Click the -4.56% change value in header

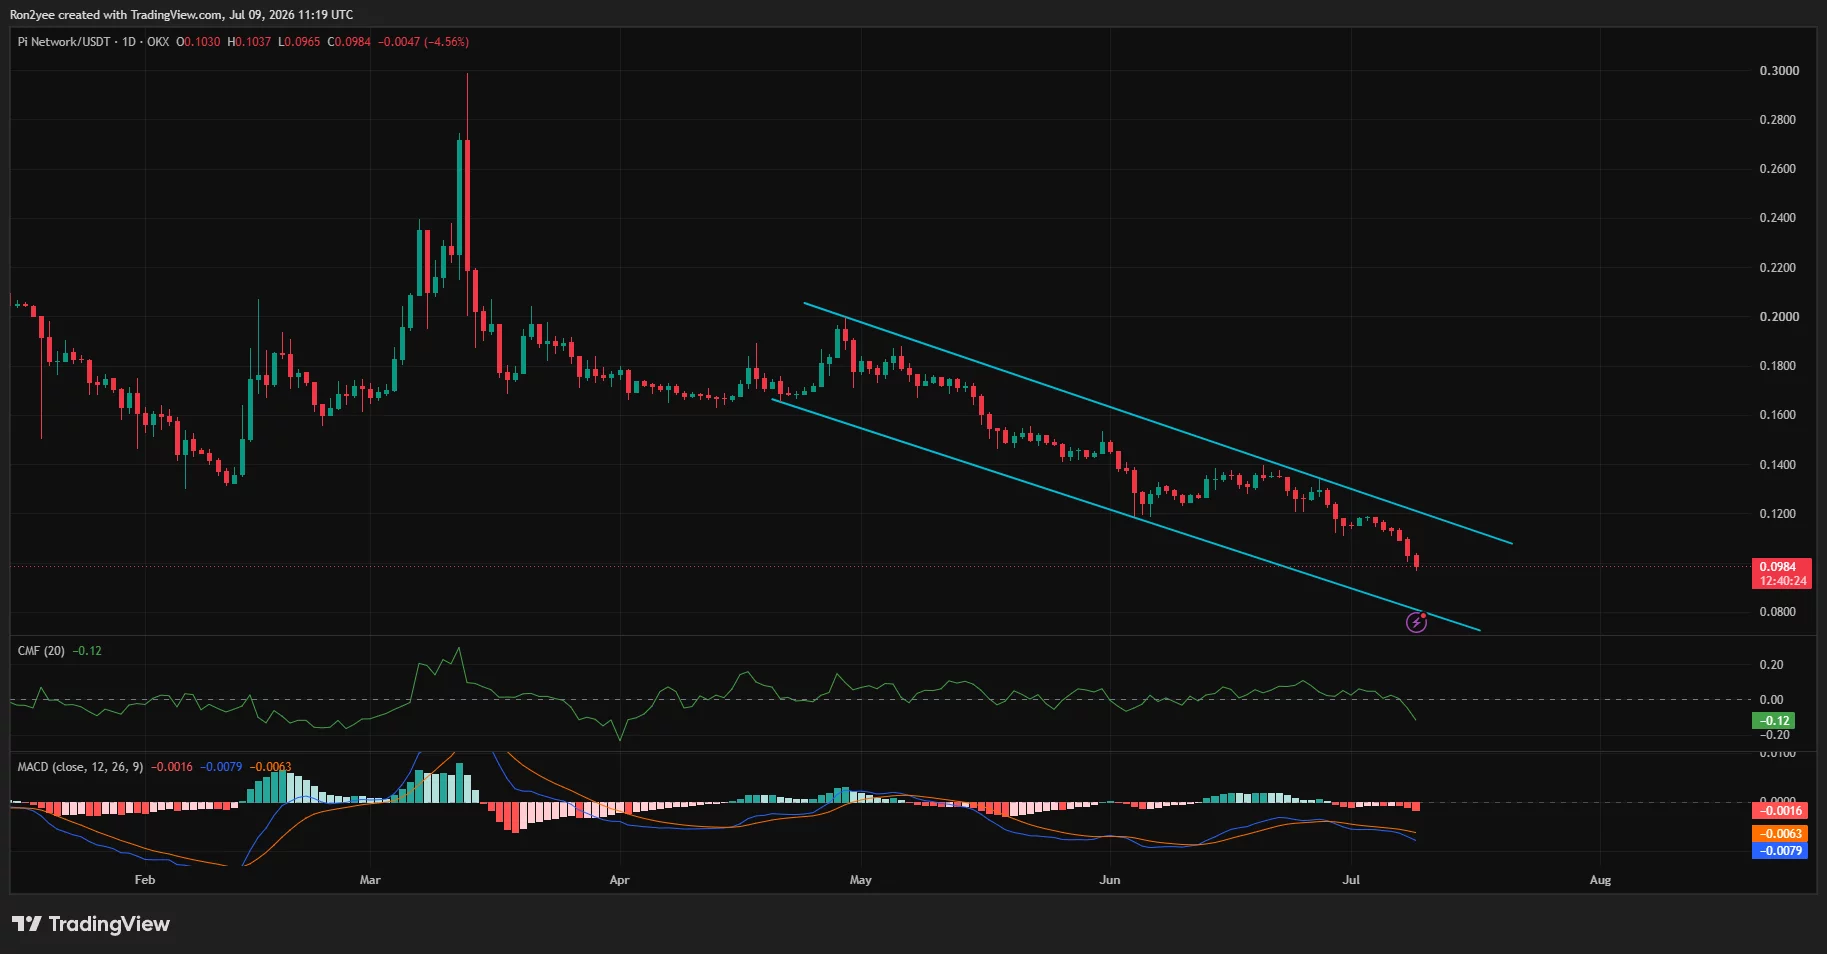[x=446, y=42]
